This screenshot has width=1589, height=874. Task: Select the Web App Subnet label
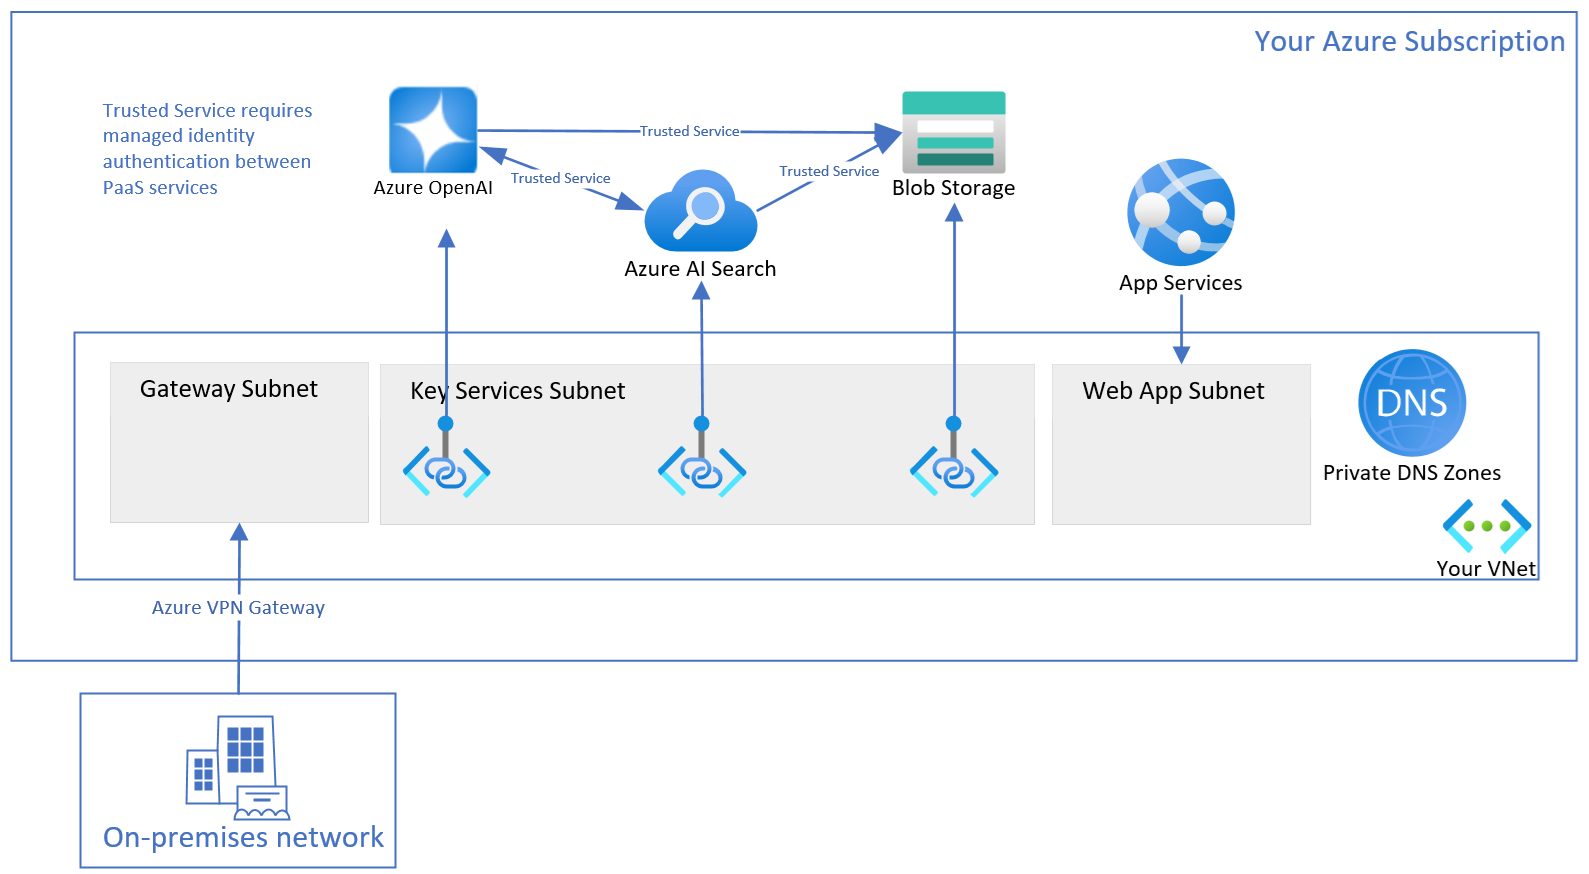click(1172, 391)
